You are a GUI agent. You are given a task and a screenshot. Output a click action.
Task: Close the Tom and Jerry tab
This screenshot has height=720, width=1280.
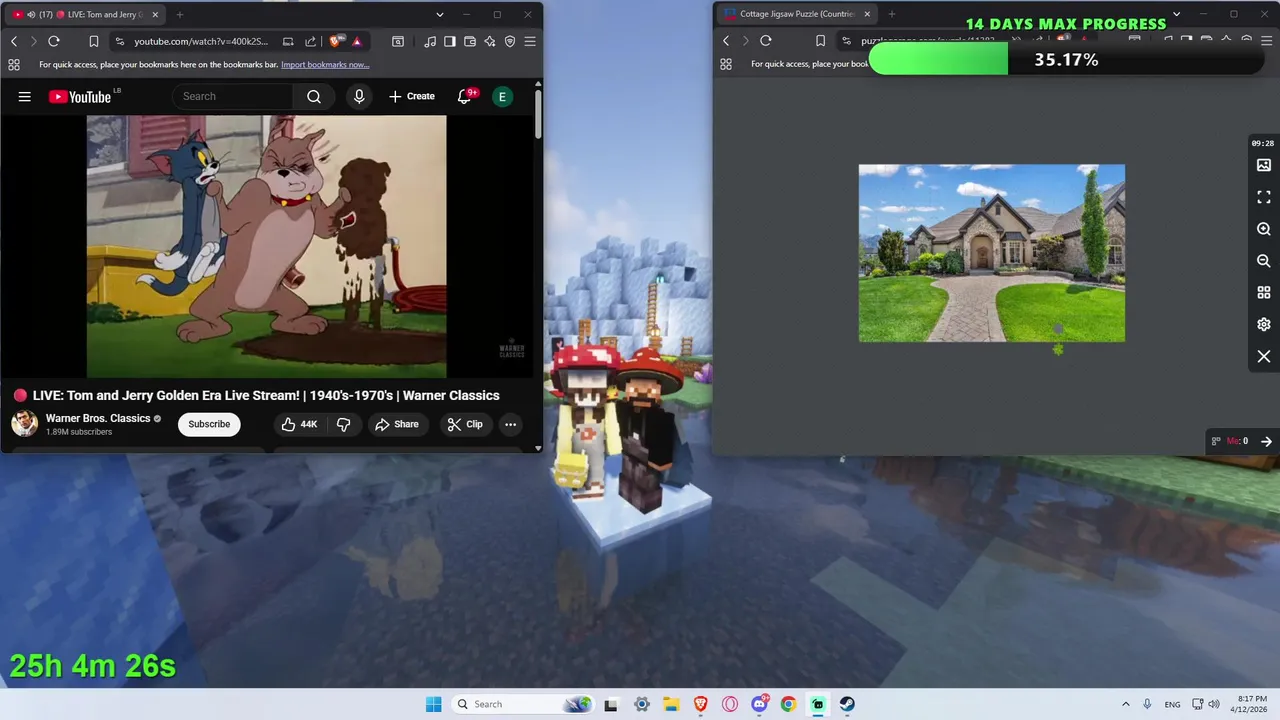click(155, 14)
